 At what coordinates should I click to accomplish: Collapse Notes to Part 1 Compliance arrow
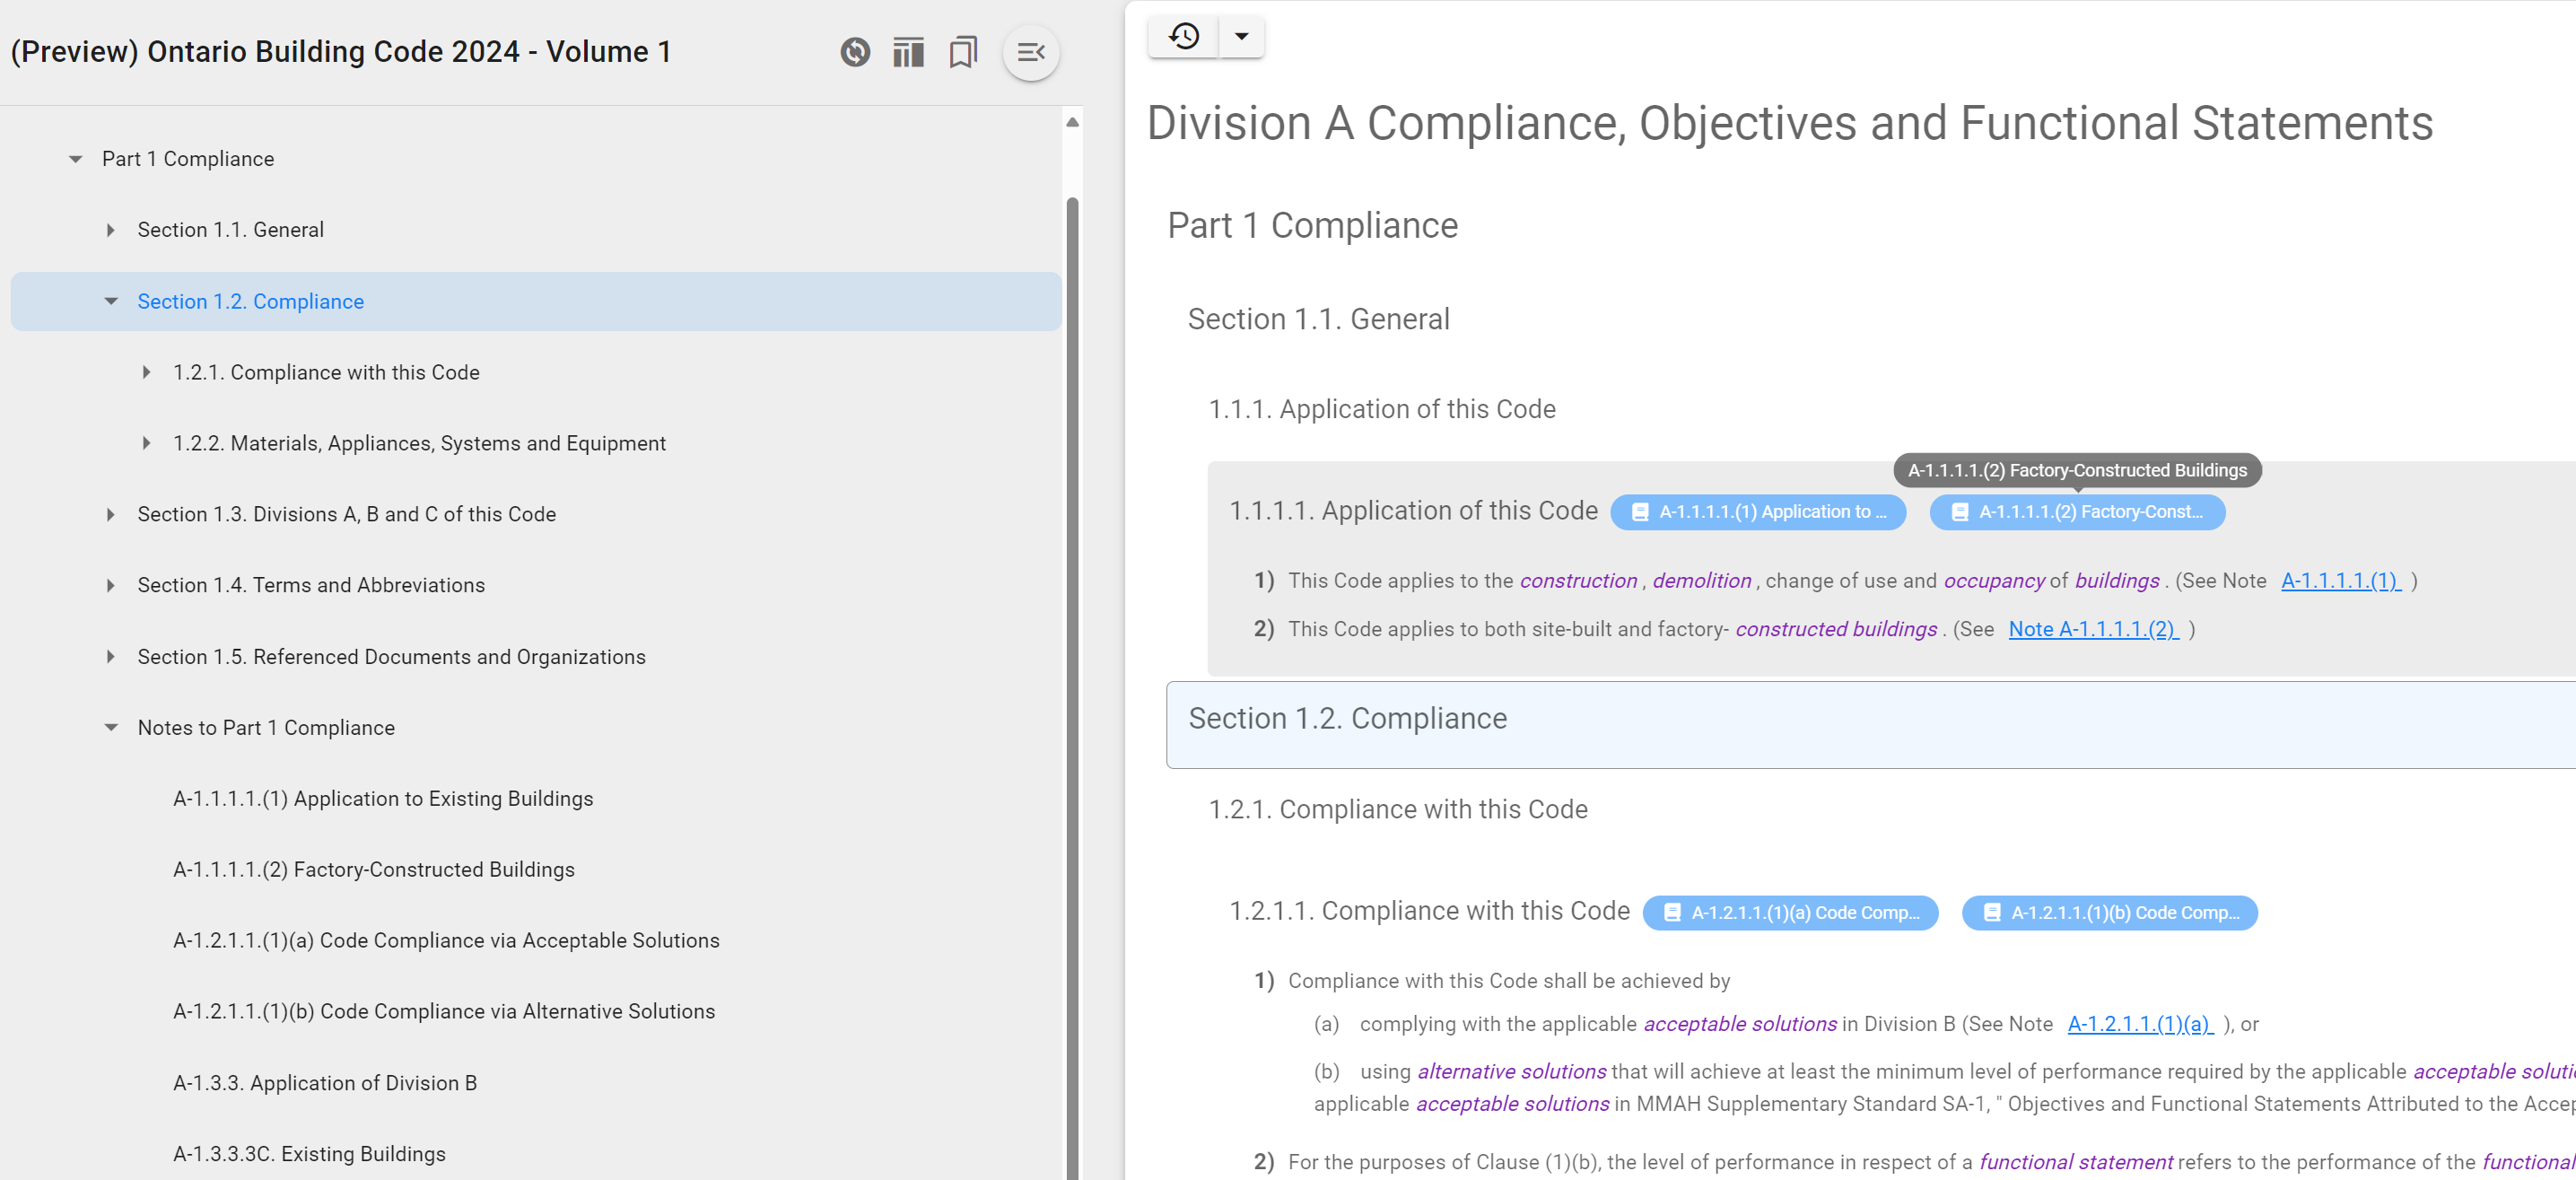pos(111,728)
